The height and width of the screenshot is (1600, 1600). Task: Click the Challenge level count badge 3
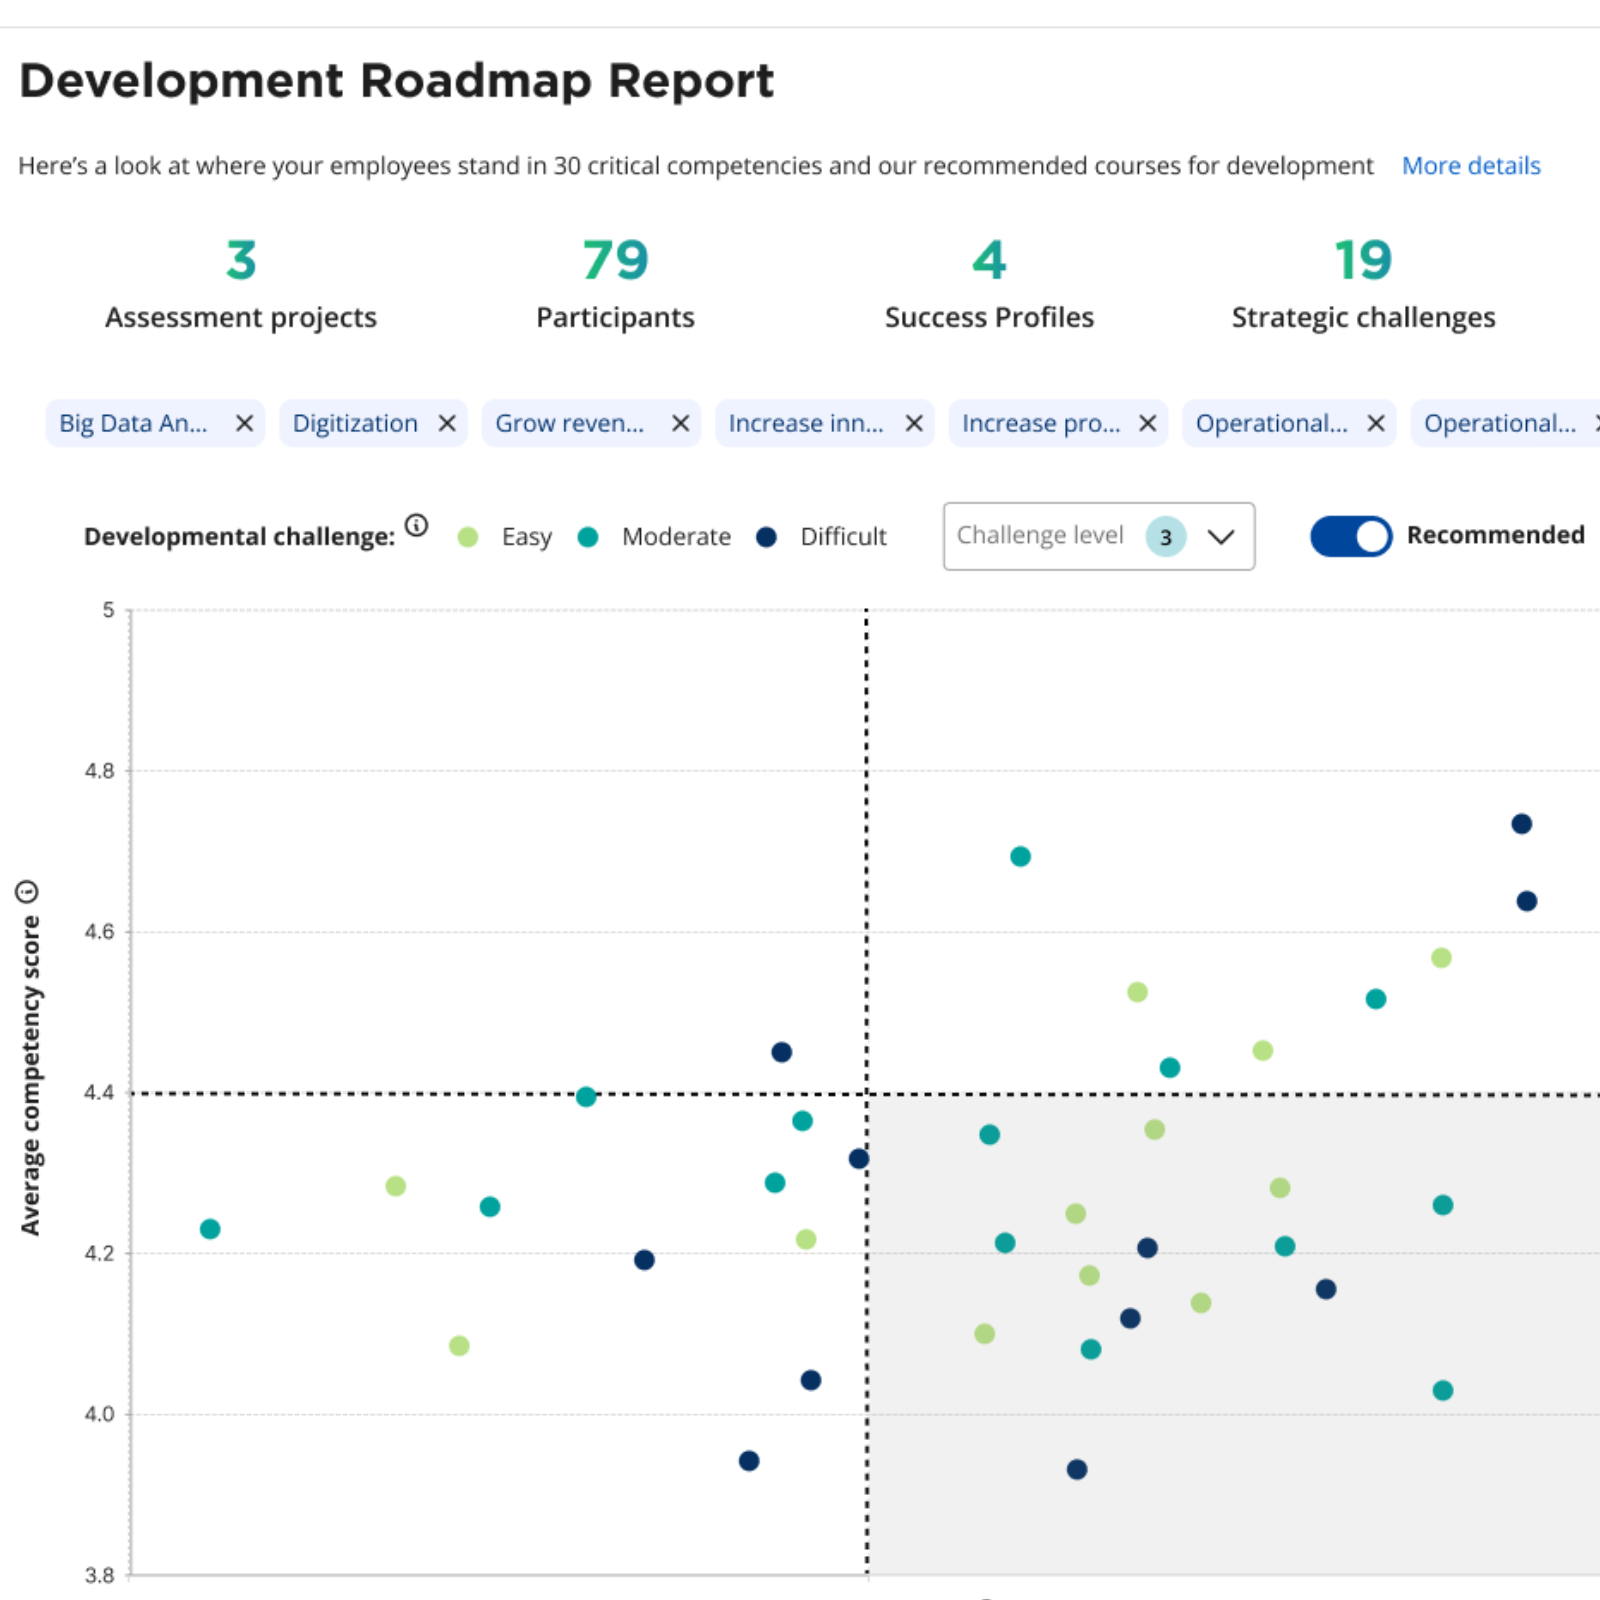tap(1166, 537)
